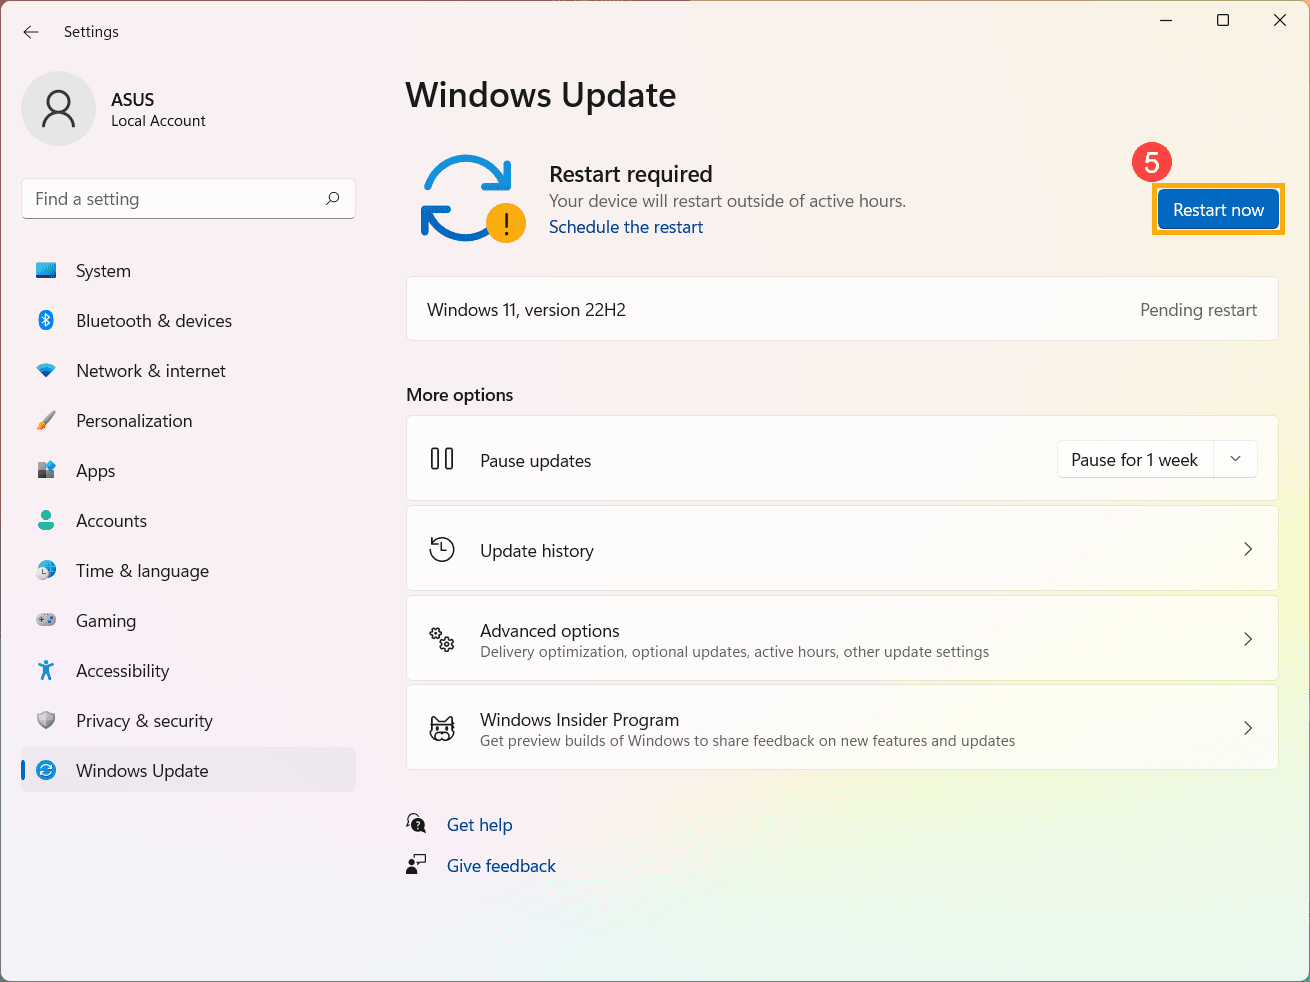Click the Schedule the restart link
The height and width of the screenshot is (982, 1310).
626,227
